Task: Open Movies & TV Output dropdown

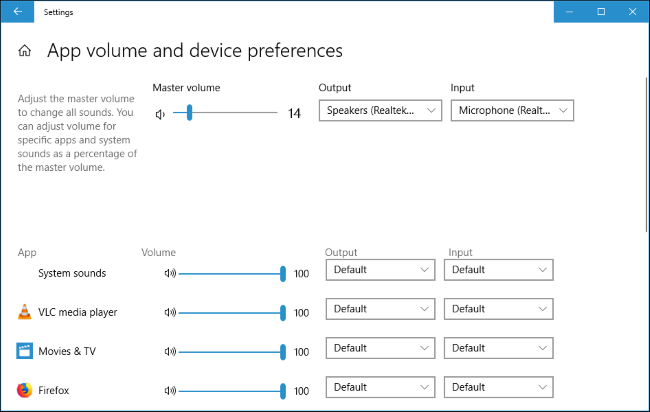Action: tap(380, 348)
